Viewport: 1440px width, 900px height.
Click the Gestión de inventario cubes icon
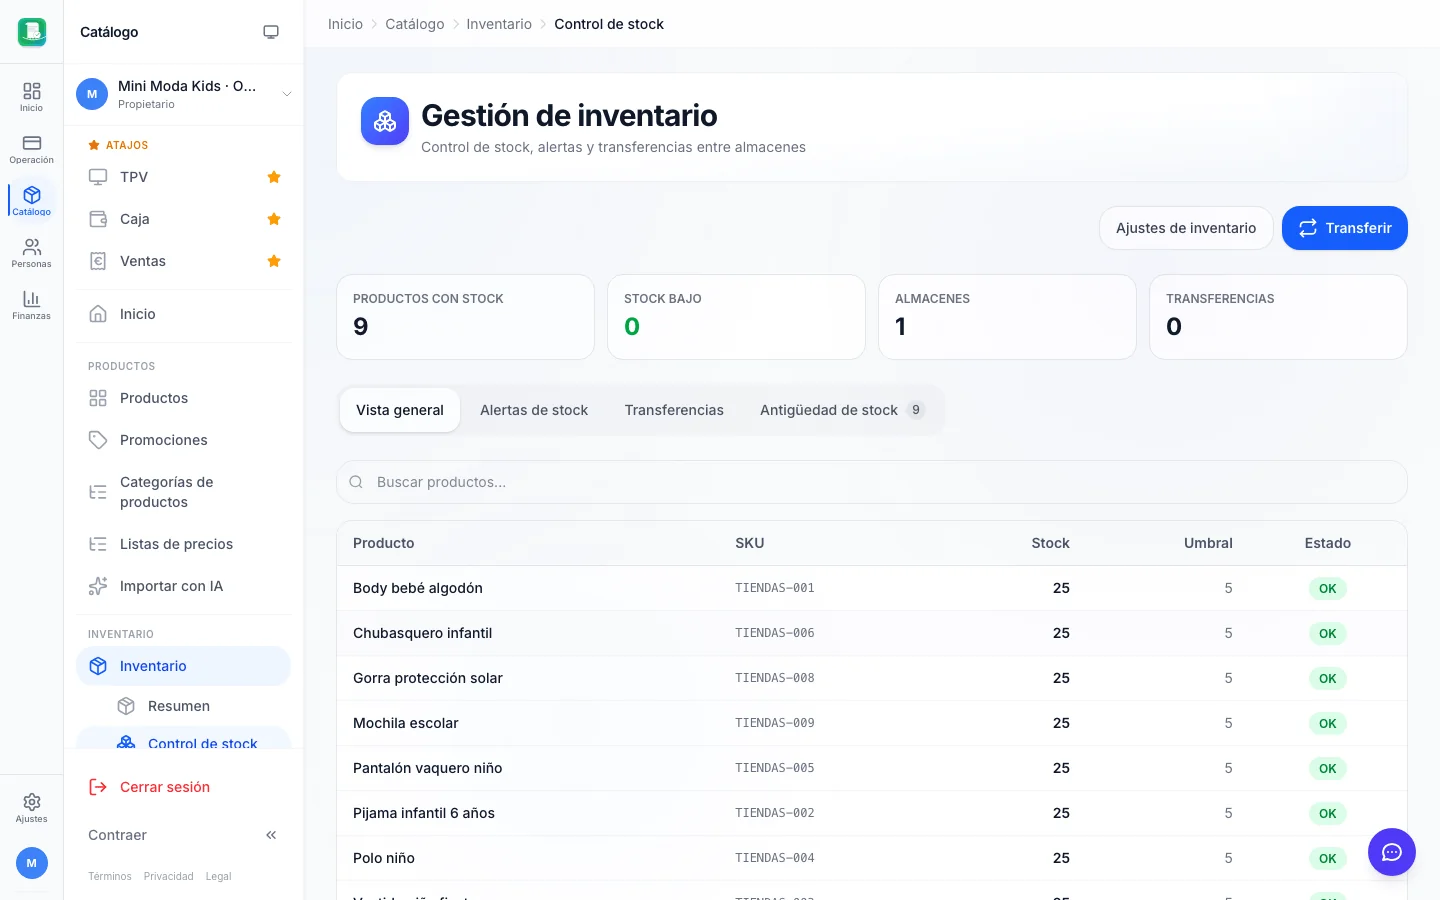point(385,121)
